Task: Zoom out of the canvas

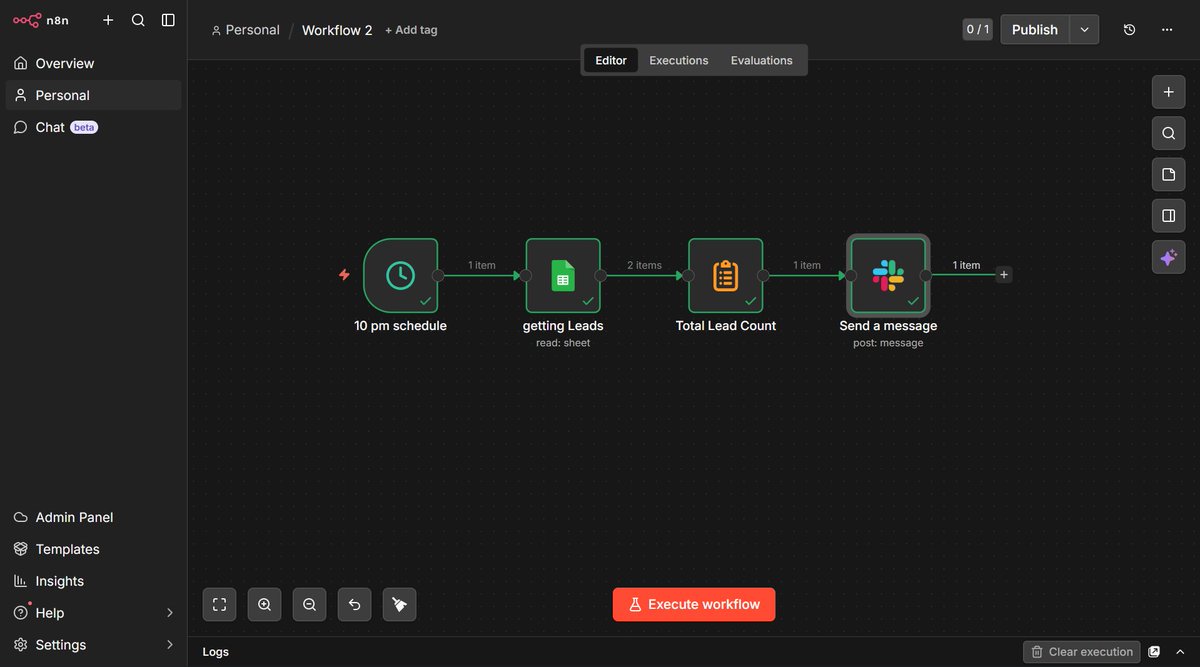Action: pyautogui.click(x=310, y=604)
